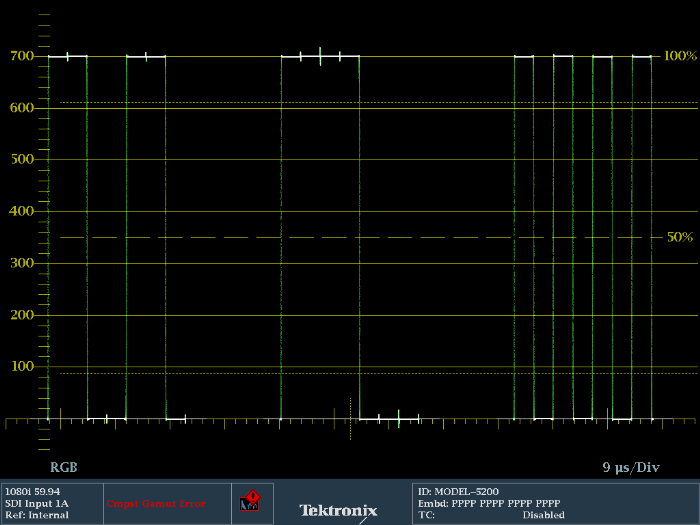Click the dotted vertical cursor near baseline
The image size is (700, 525).
click(x=350, y=419)
